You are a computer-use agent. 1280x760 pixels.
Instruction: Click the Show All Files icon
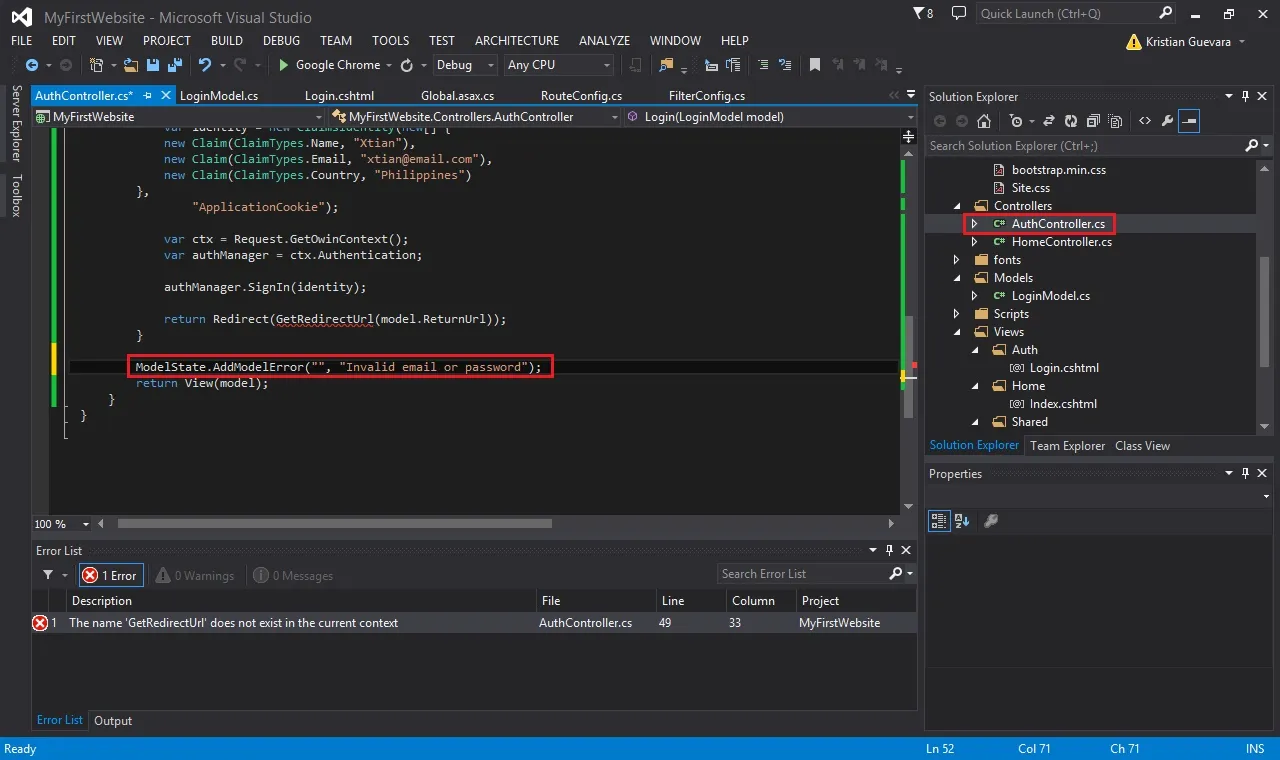tap(1115, 121)
